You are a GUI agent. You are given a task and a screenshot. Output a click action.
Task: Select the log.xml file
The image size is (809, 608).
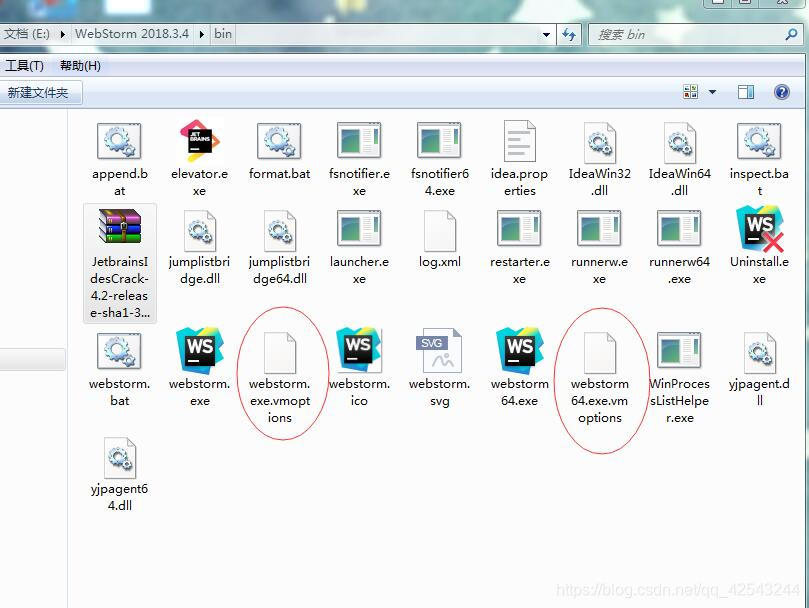440,239
